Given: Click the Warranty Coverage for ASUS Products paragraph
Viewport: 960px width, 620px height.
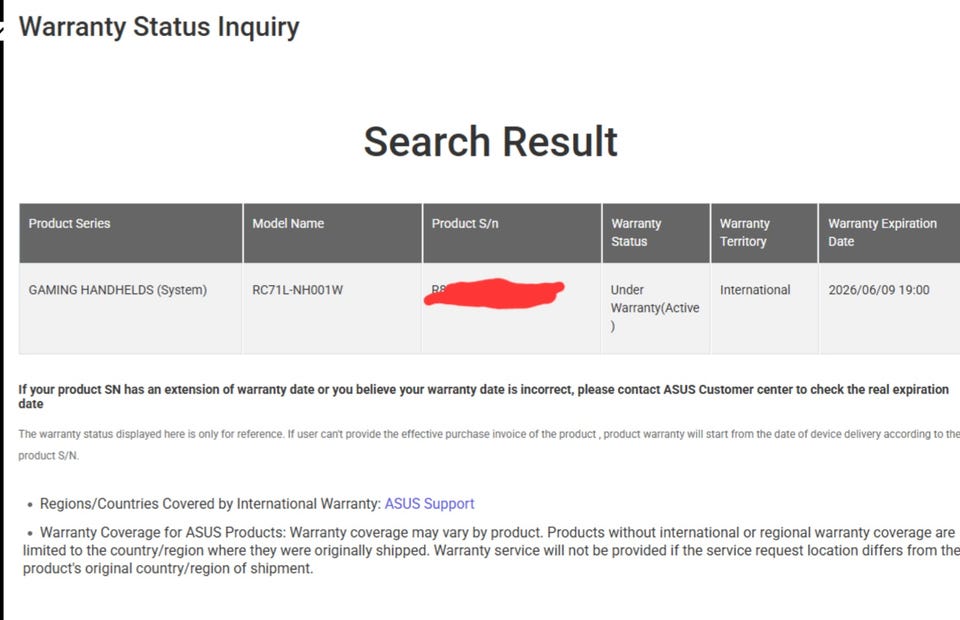Looking at the screenshot, I should [x=490, y=551].
